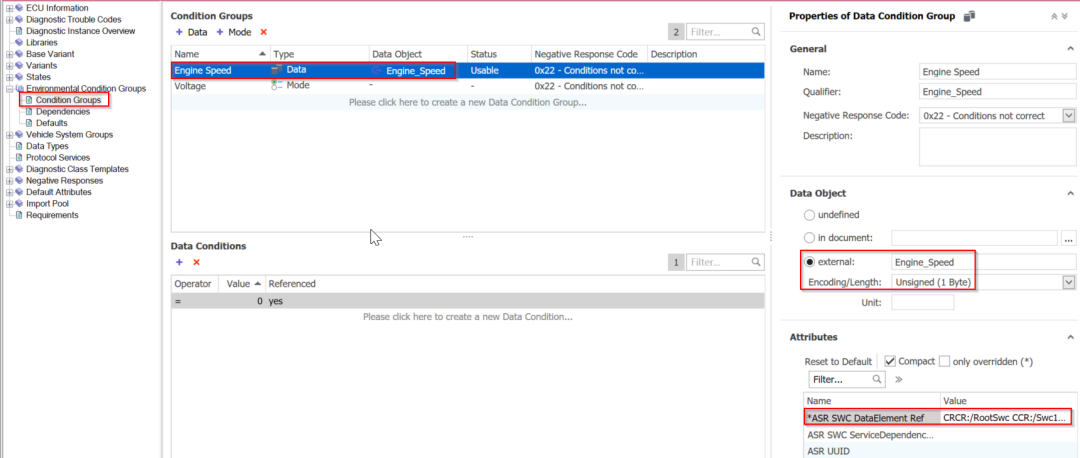Viewport: 1080px width, 458px height.
Task: Open the Data Types item
Action: coord(48,146)
